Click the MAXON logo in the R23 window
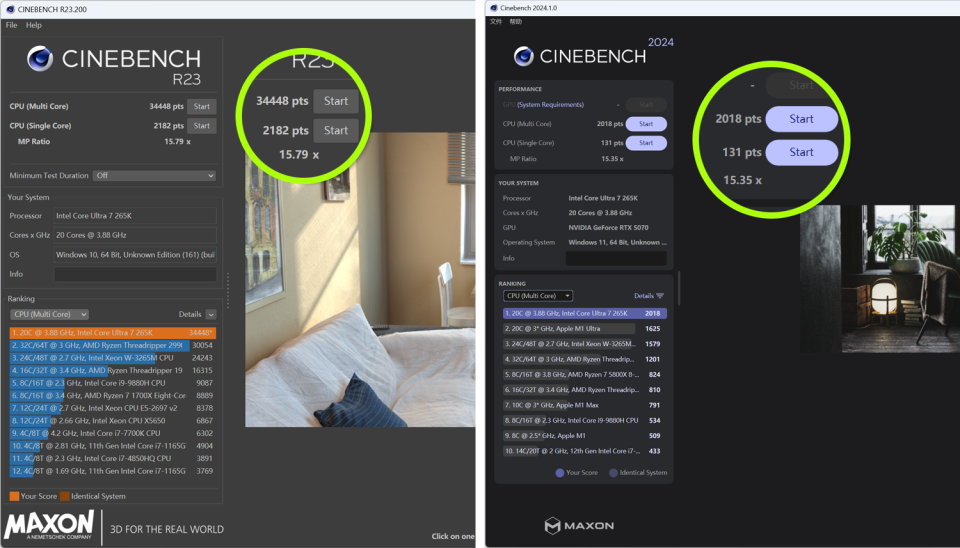The image size is (960, 548). click(49, 526)
